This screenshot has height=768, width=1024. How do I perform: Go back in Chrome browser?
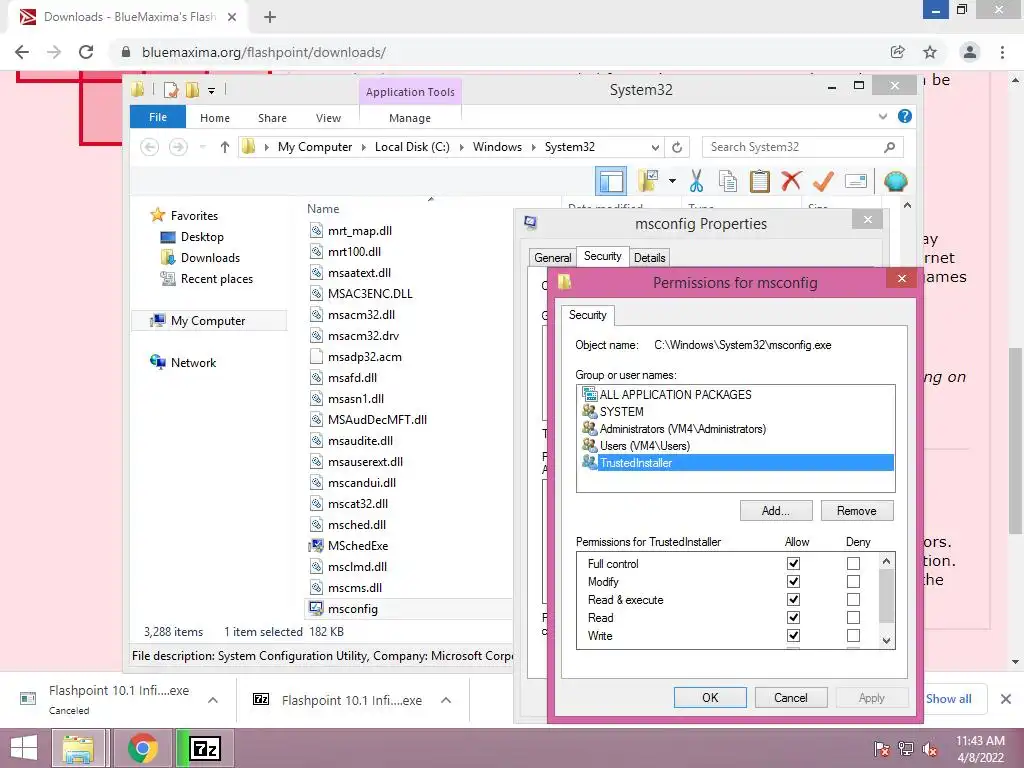coord(22,52)
